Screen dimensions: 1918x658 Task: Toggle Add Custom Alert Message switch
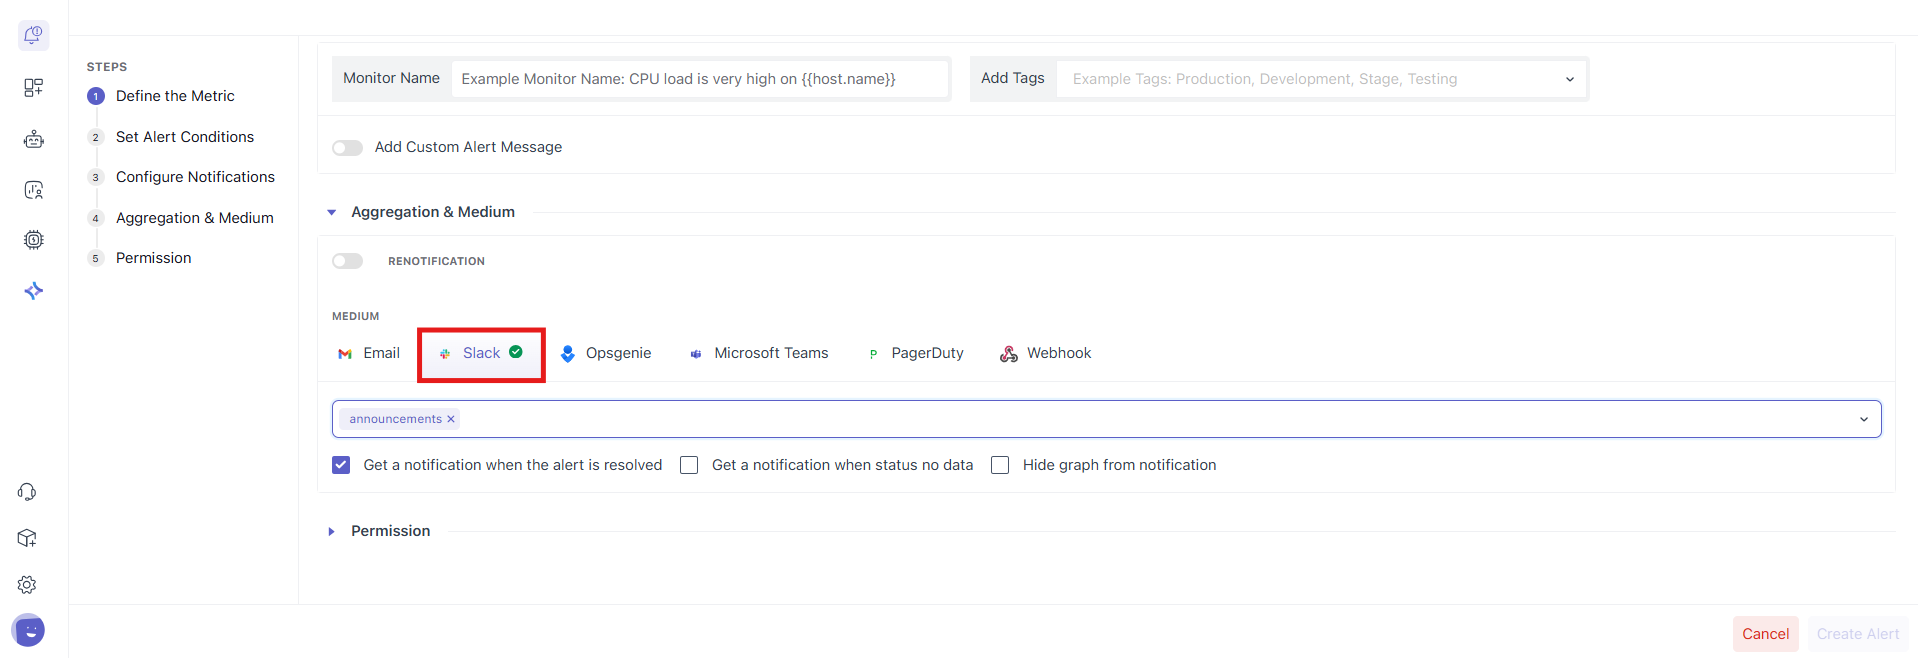coord(347,148)
